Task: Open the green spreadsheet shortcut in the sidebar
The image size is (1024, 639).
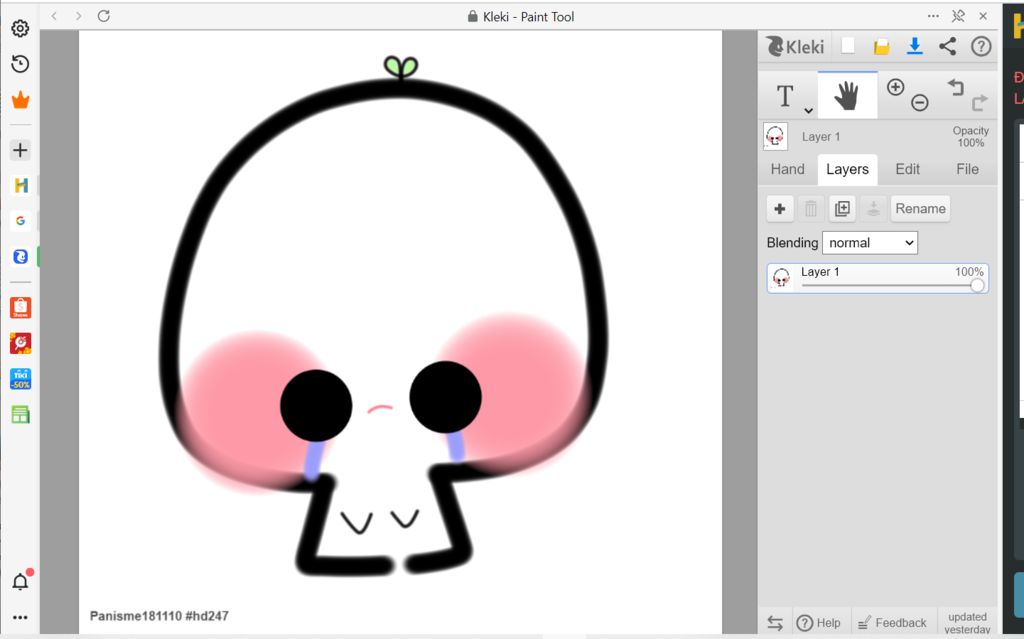Action: coord(20,414)
